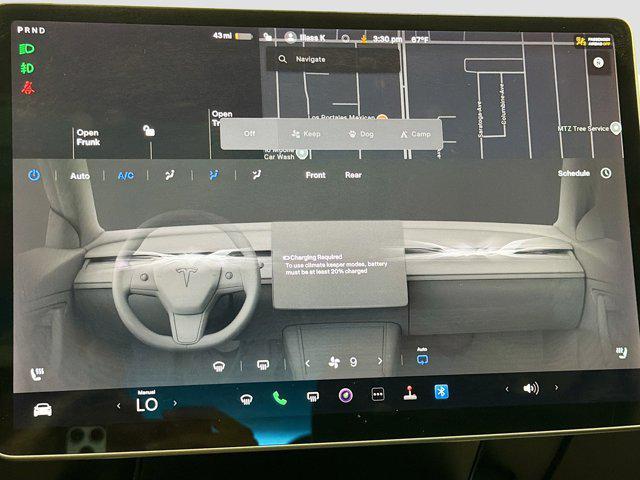Tap the passenger airbag off indicator
The height and width of the screenshot is (480, 640).
click(593, 42)
